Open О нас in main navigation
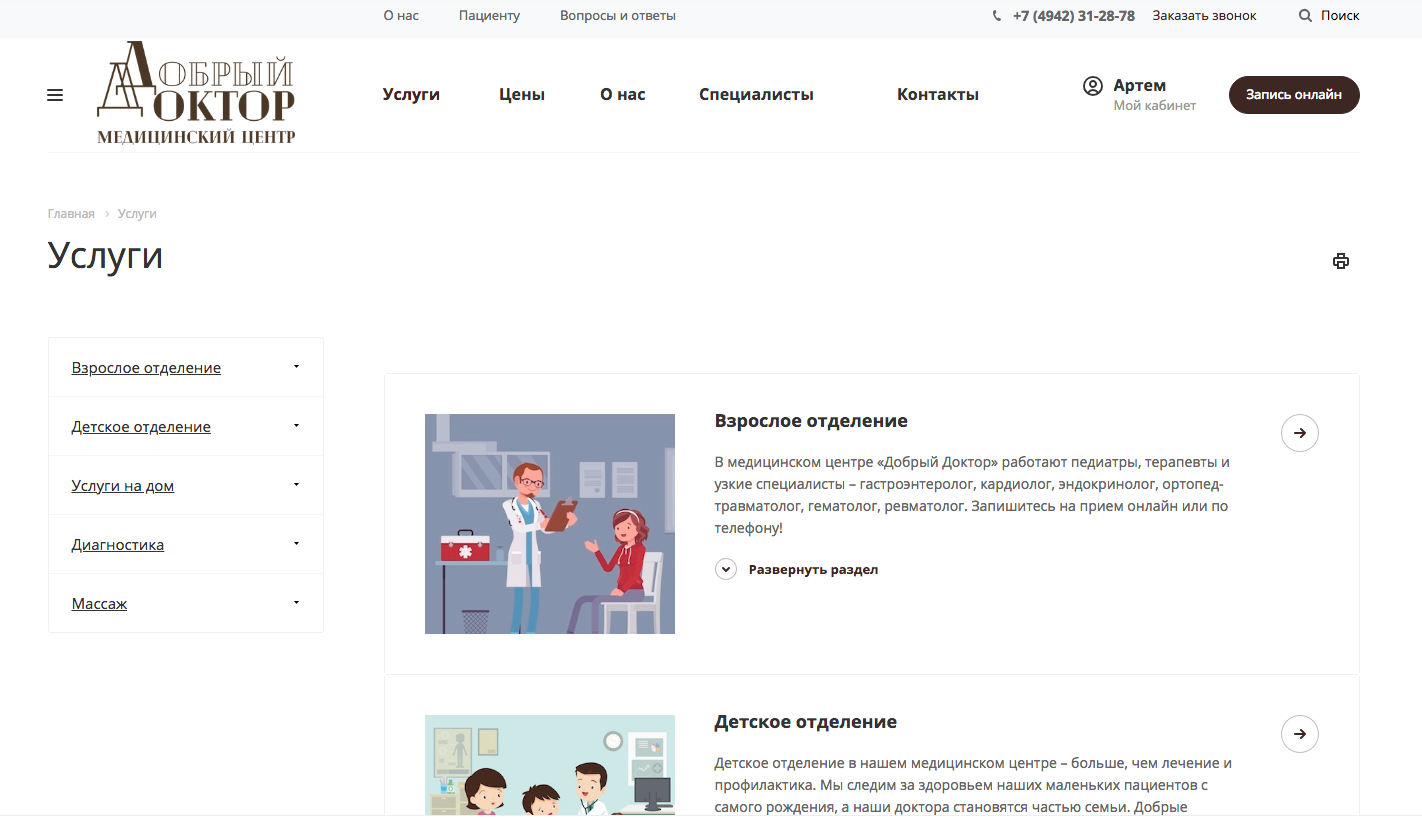1422x818 pixels. point(623,95)
